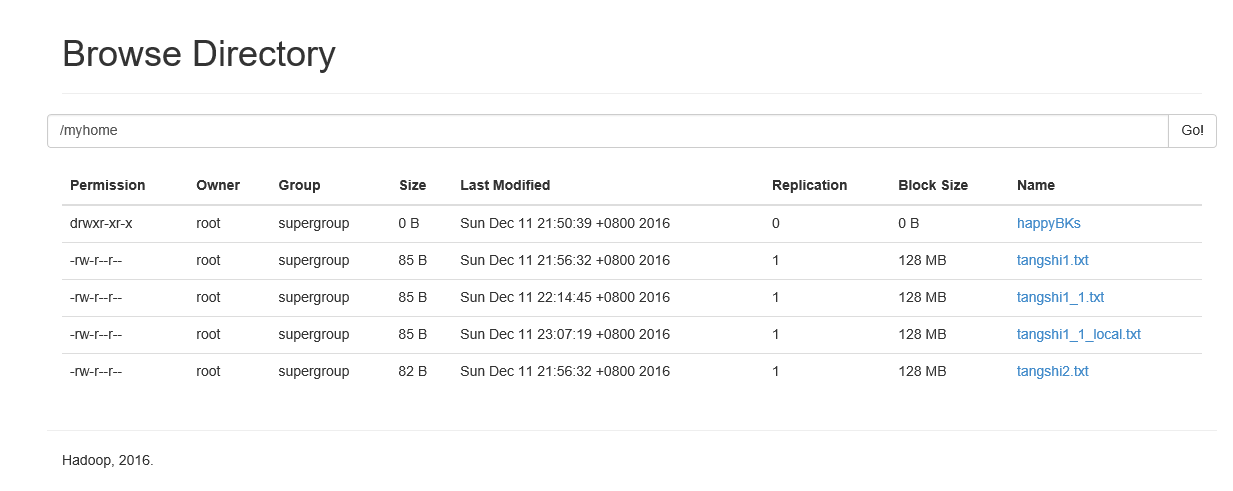Screen dimensions: 1233x491
Task: Focus the /myhome directory path field
Action: (x=608, y=131)
